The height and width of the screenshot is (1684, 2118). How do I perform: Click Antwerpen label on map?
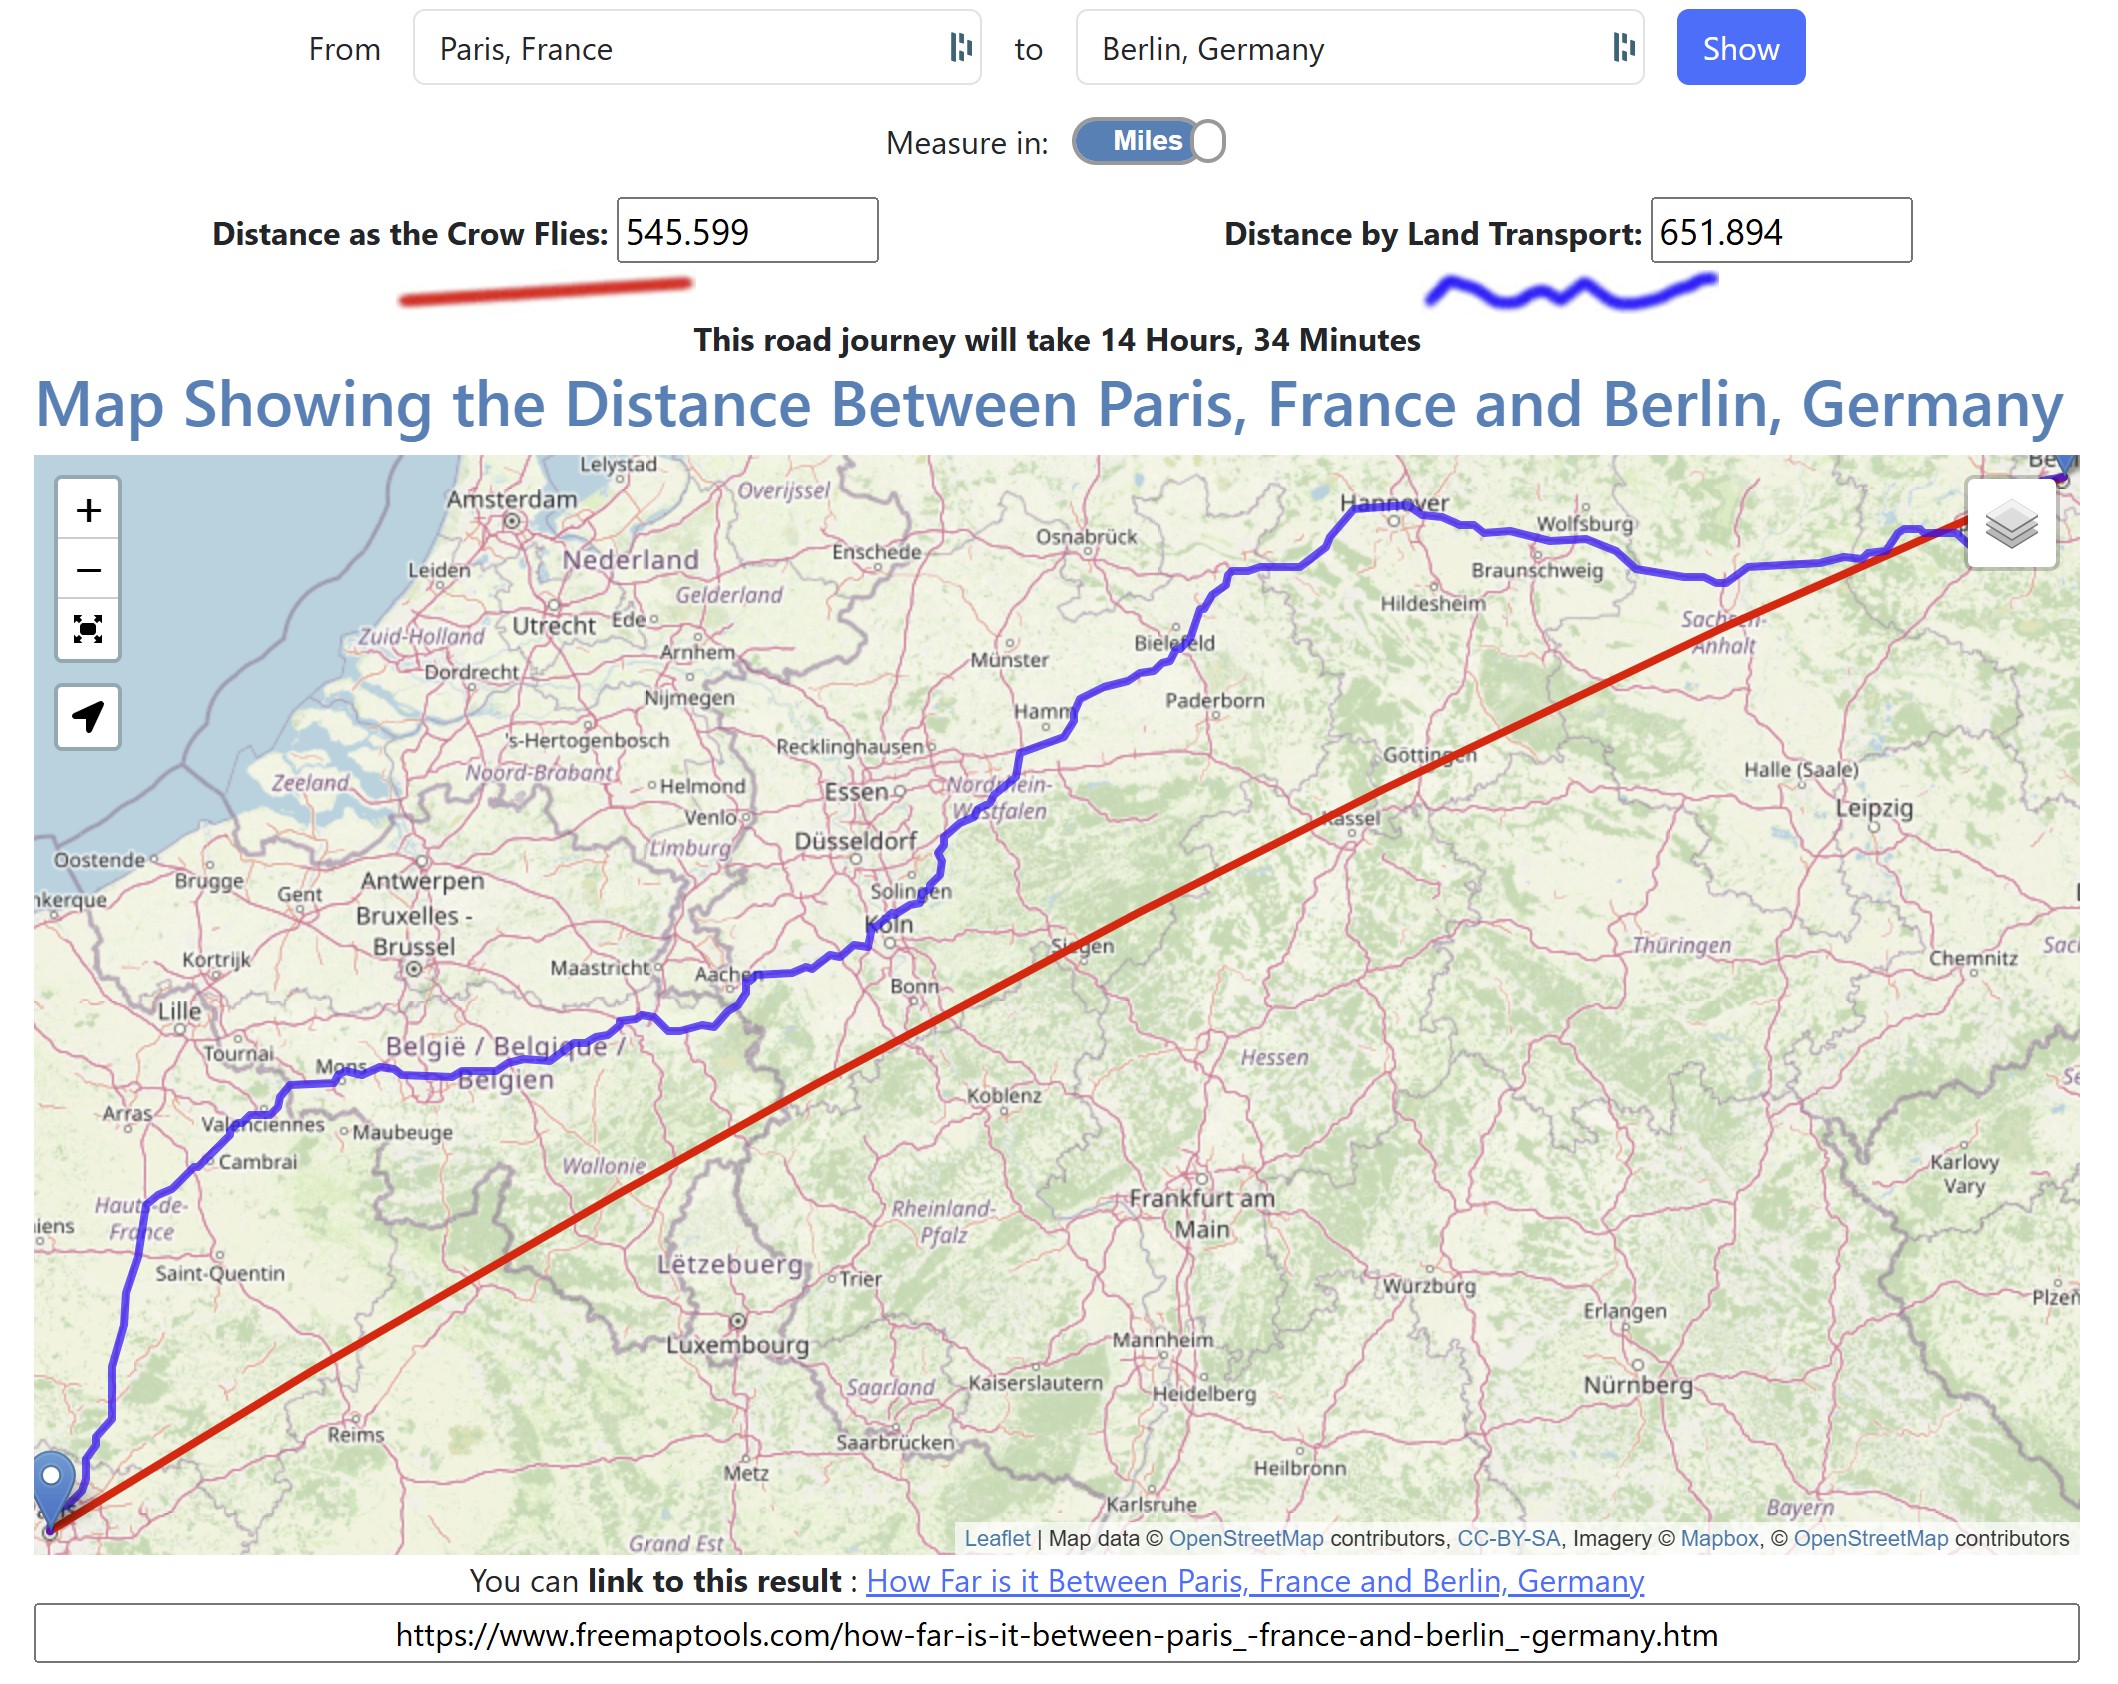click(x=422, y=881)
